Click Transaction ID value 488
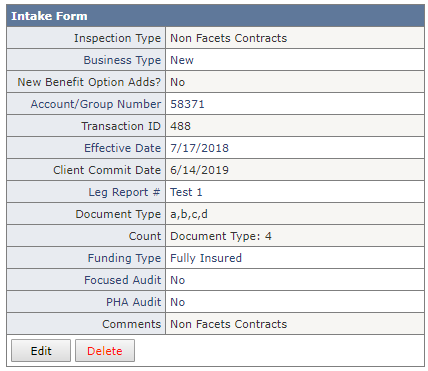The image size is (428, 371). pos(180,126)
